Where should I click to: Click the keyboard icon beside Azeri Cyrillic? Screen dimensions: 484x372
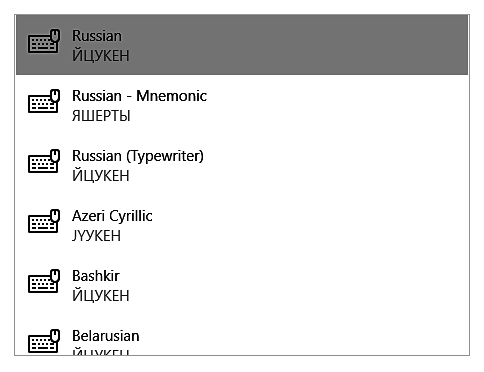coord(44,221)
